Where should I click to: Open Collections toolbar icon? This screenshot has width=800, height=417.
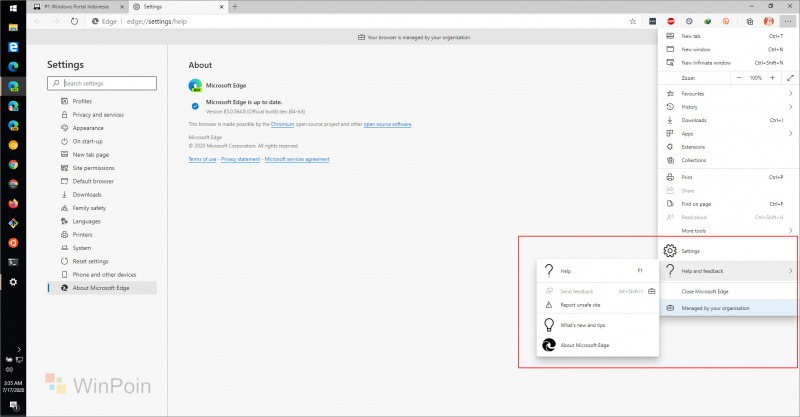coord(749,21)
